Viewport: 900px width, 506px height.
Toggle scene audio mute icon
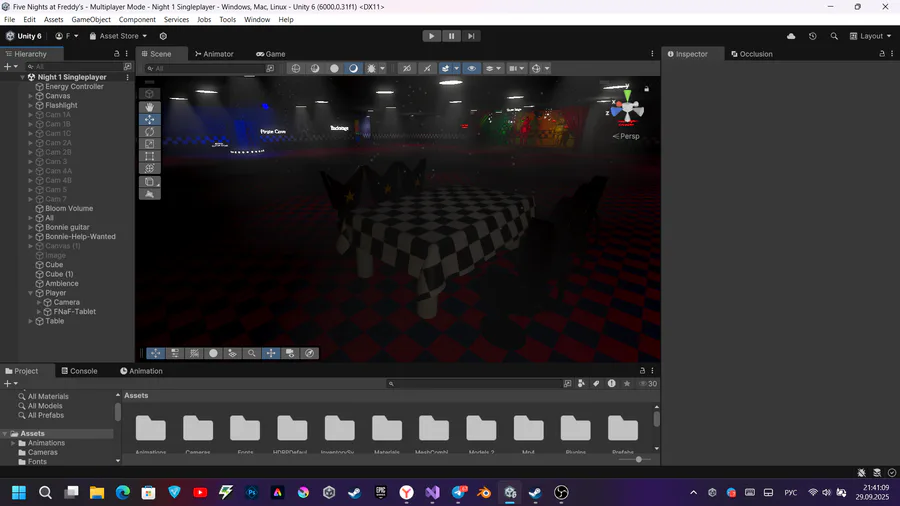tap(426, 68)
